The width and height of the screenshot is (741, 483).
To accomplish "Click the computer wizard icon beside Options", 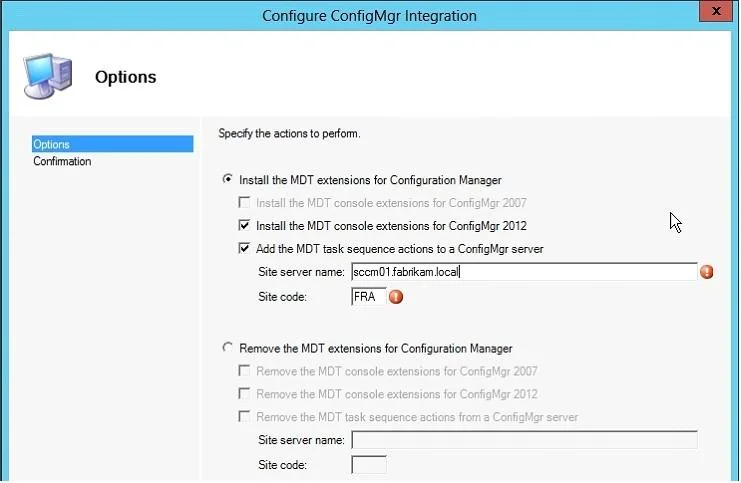I will pyautogui.click(x=48, y=76).
